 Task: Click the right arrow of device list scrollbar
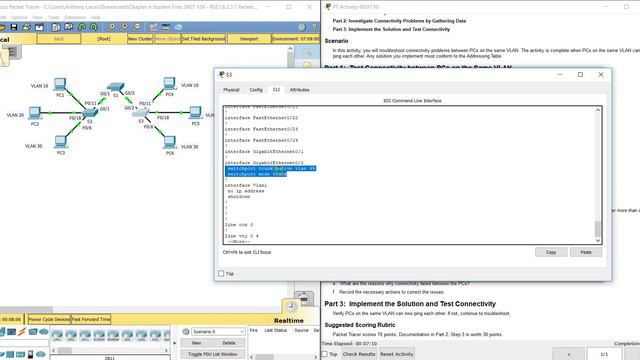coord(166,350)
